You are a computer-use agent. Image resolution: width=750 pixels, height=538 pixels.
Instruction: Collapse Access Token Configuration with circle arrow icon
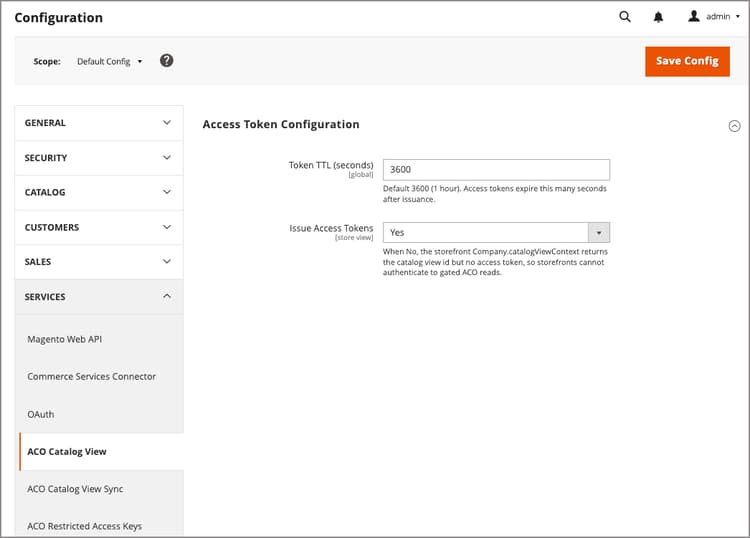(734, 126)
